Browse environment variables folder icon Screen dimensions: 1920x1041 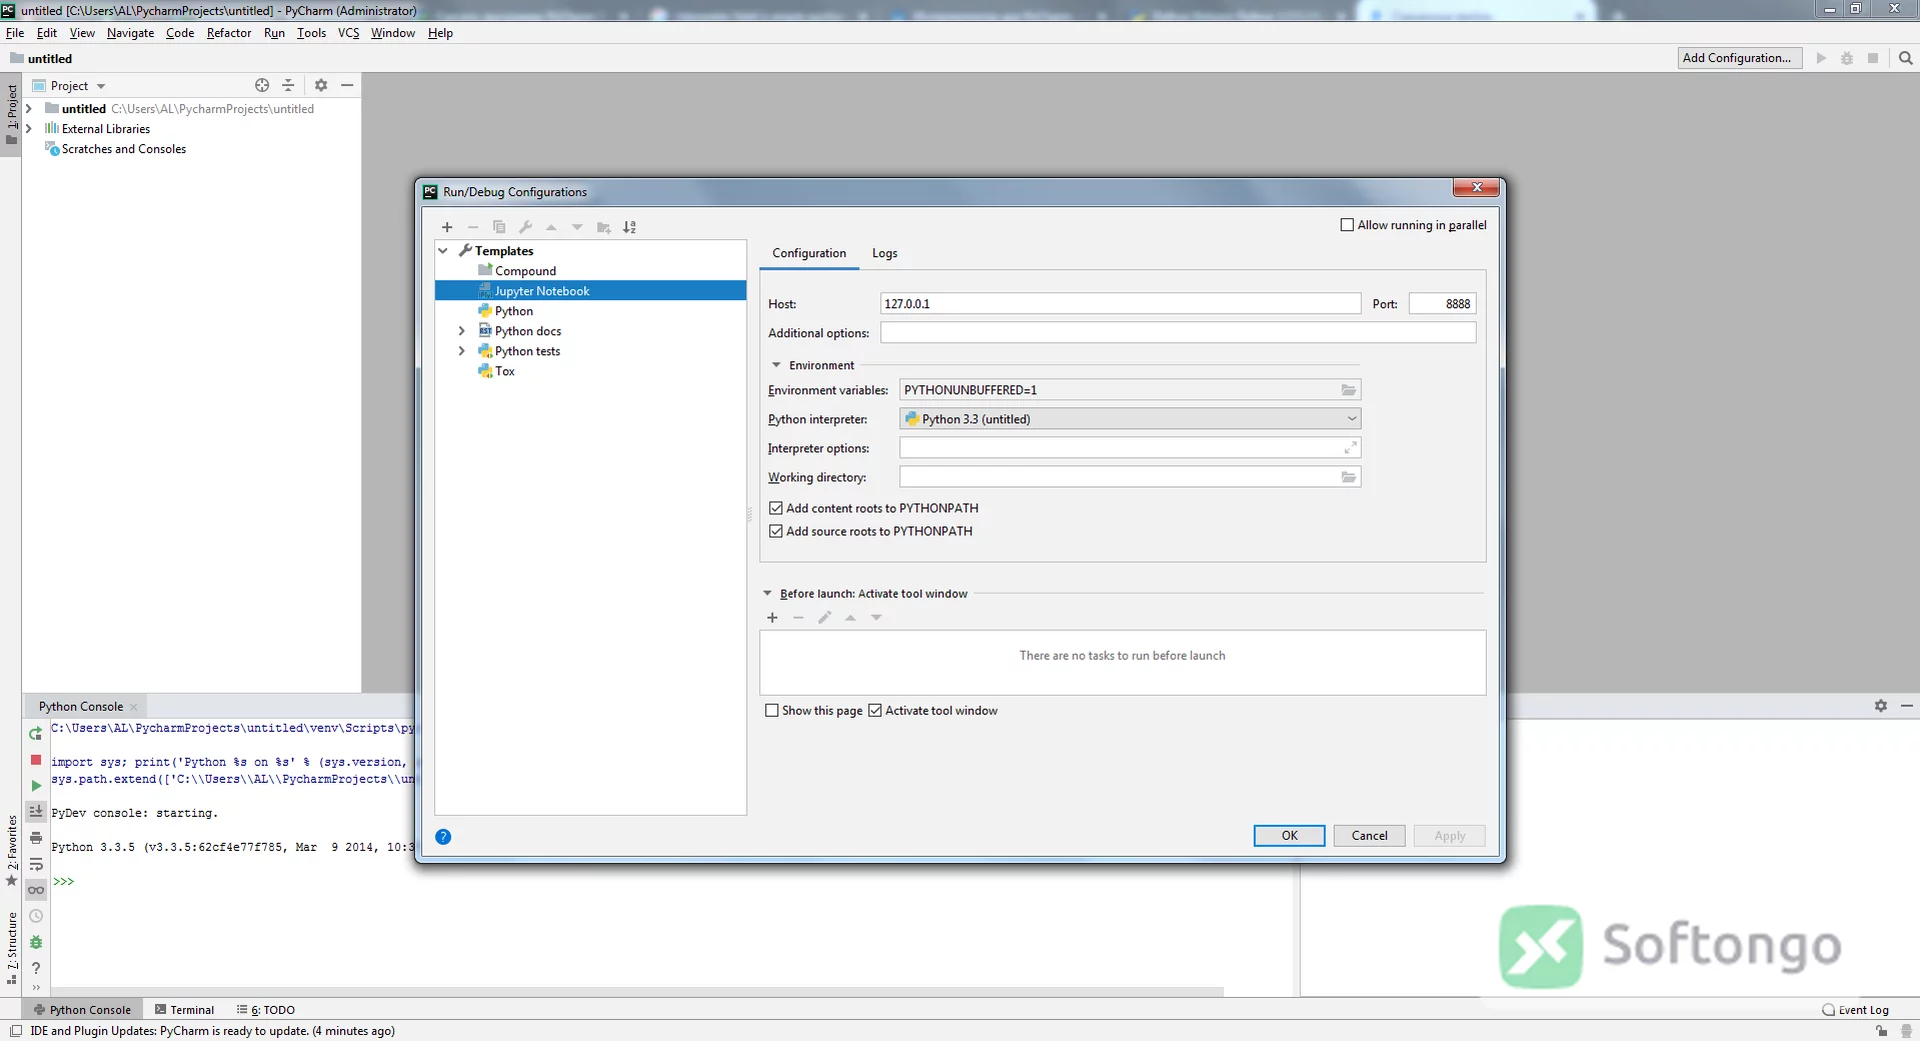tap(1348, 390)
